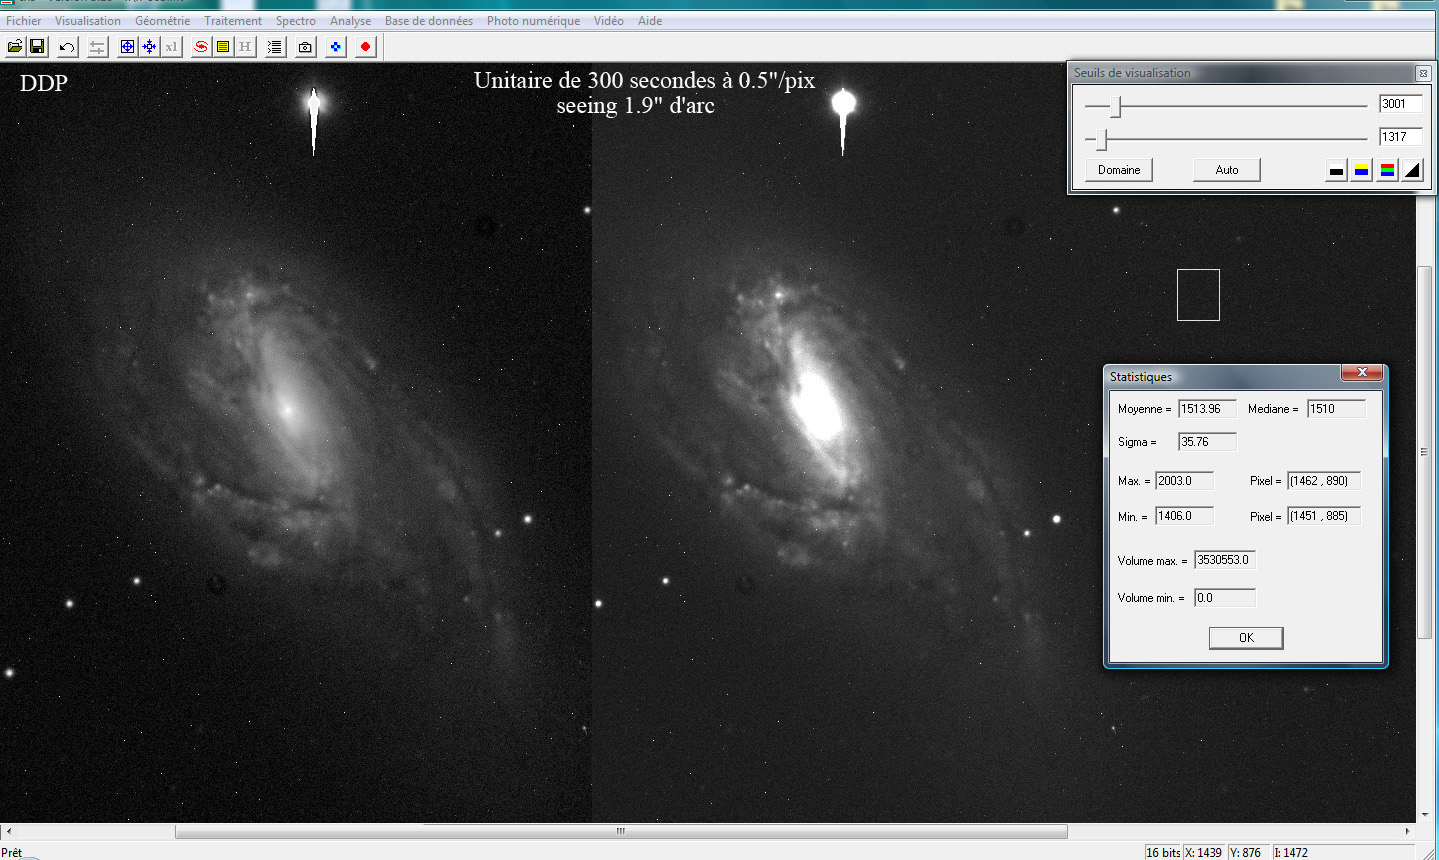Select the black and white palette icon

click(x=1336, y=170)
